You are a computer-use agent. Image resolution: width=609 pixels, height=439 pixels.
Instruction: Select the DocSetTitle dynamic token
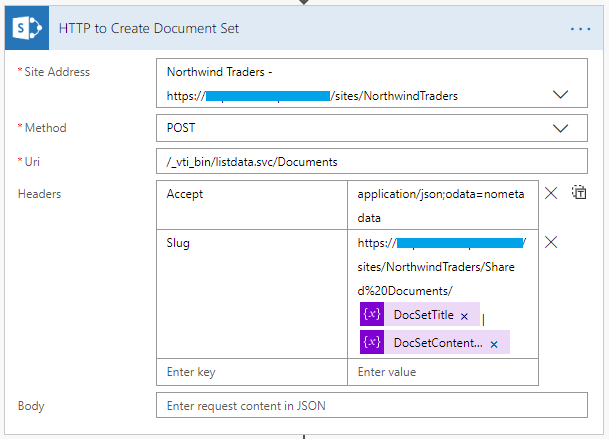pyautogui.click(x=423, y=315)
